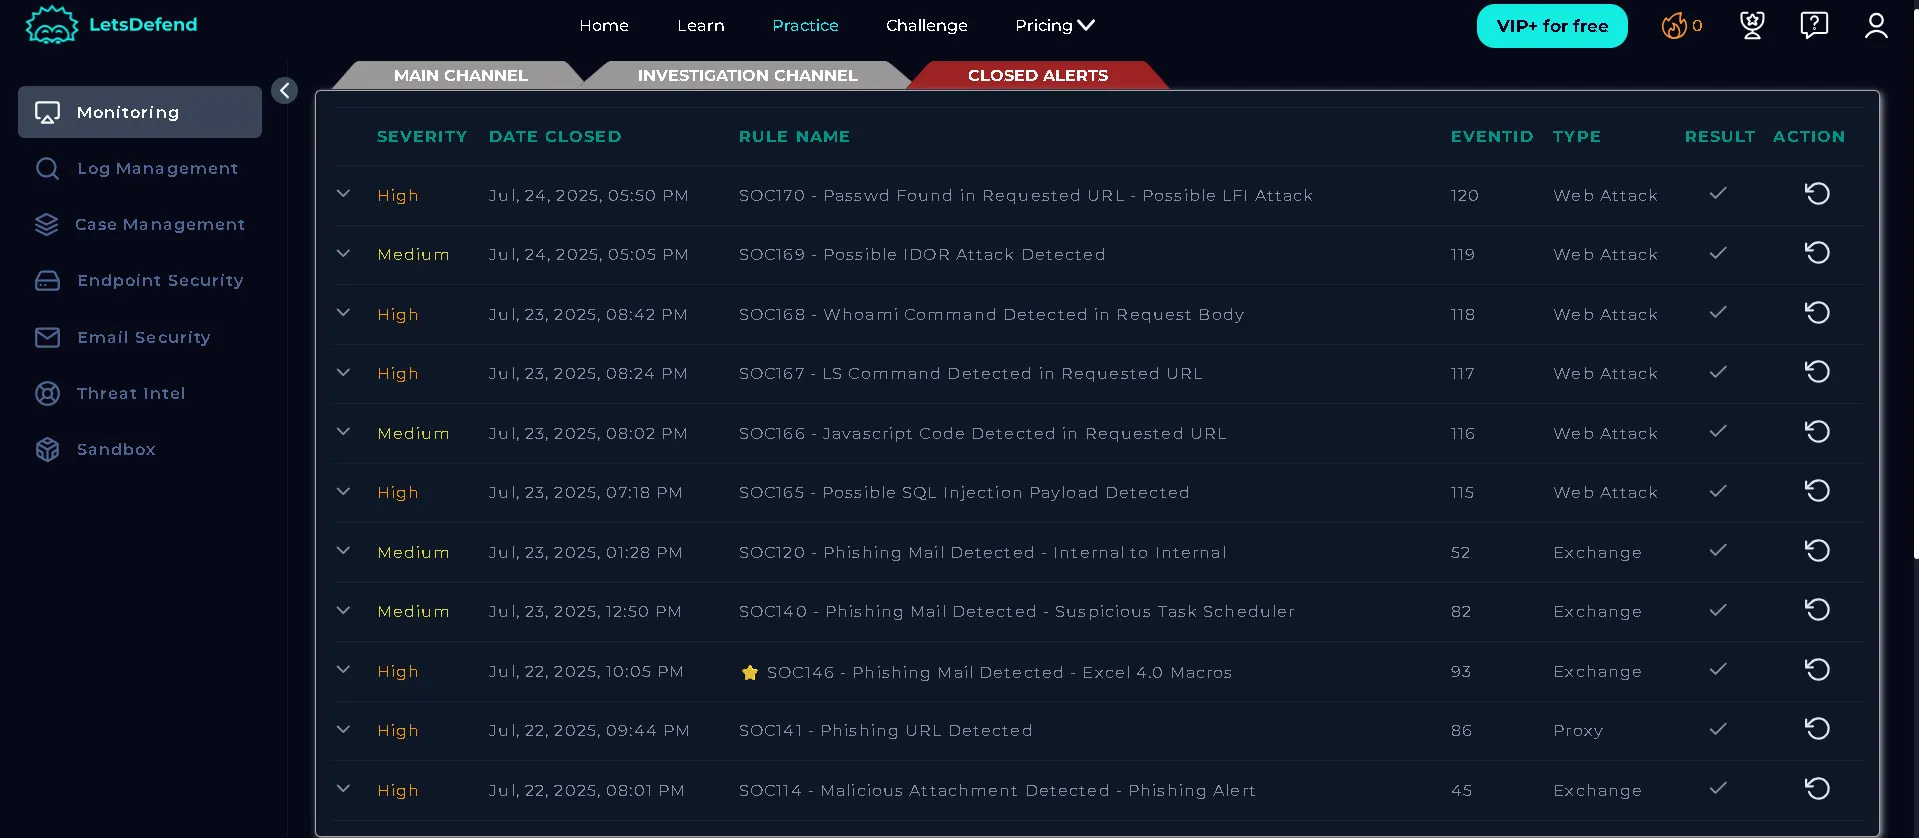
Task: Switch to the Investigation Channel tab
Action: point(747,76)
